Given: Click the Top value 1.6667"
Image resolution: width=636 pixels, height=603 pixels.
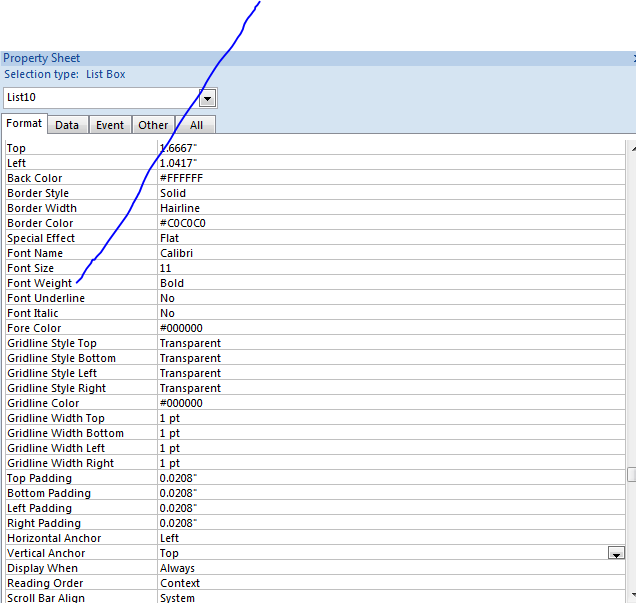Looking at the screenshot, I should point(178,148).
